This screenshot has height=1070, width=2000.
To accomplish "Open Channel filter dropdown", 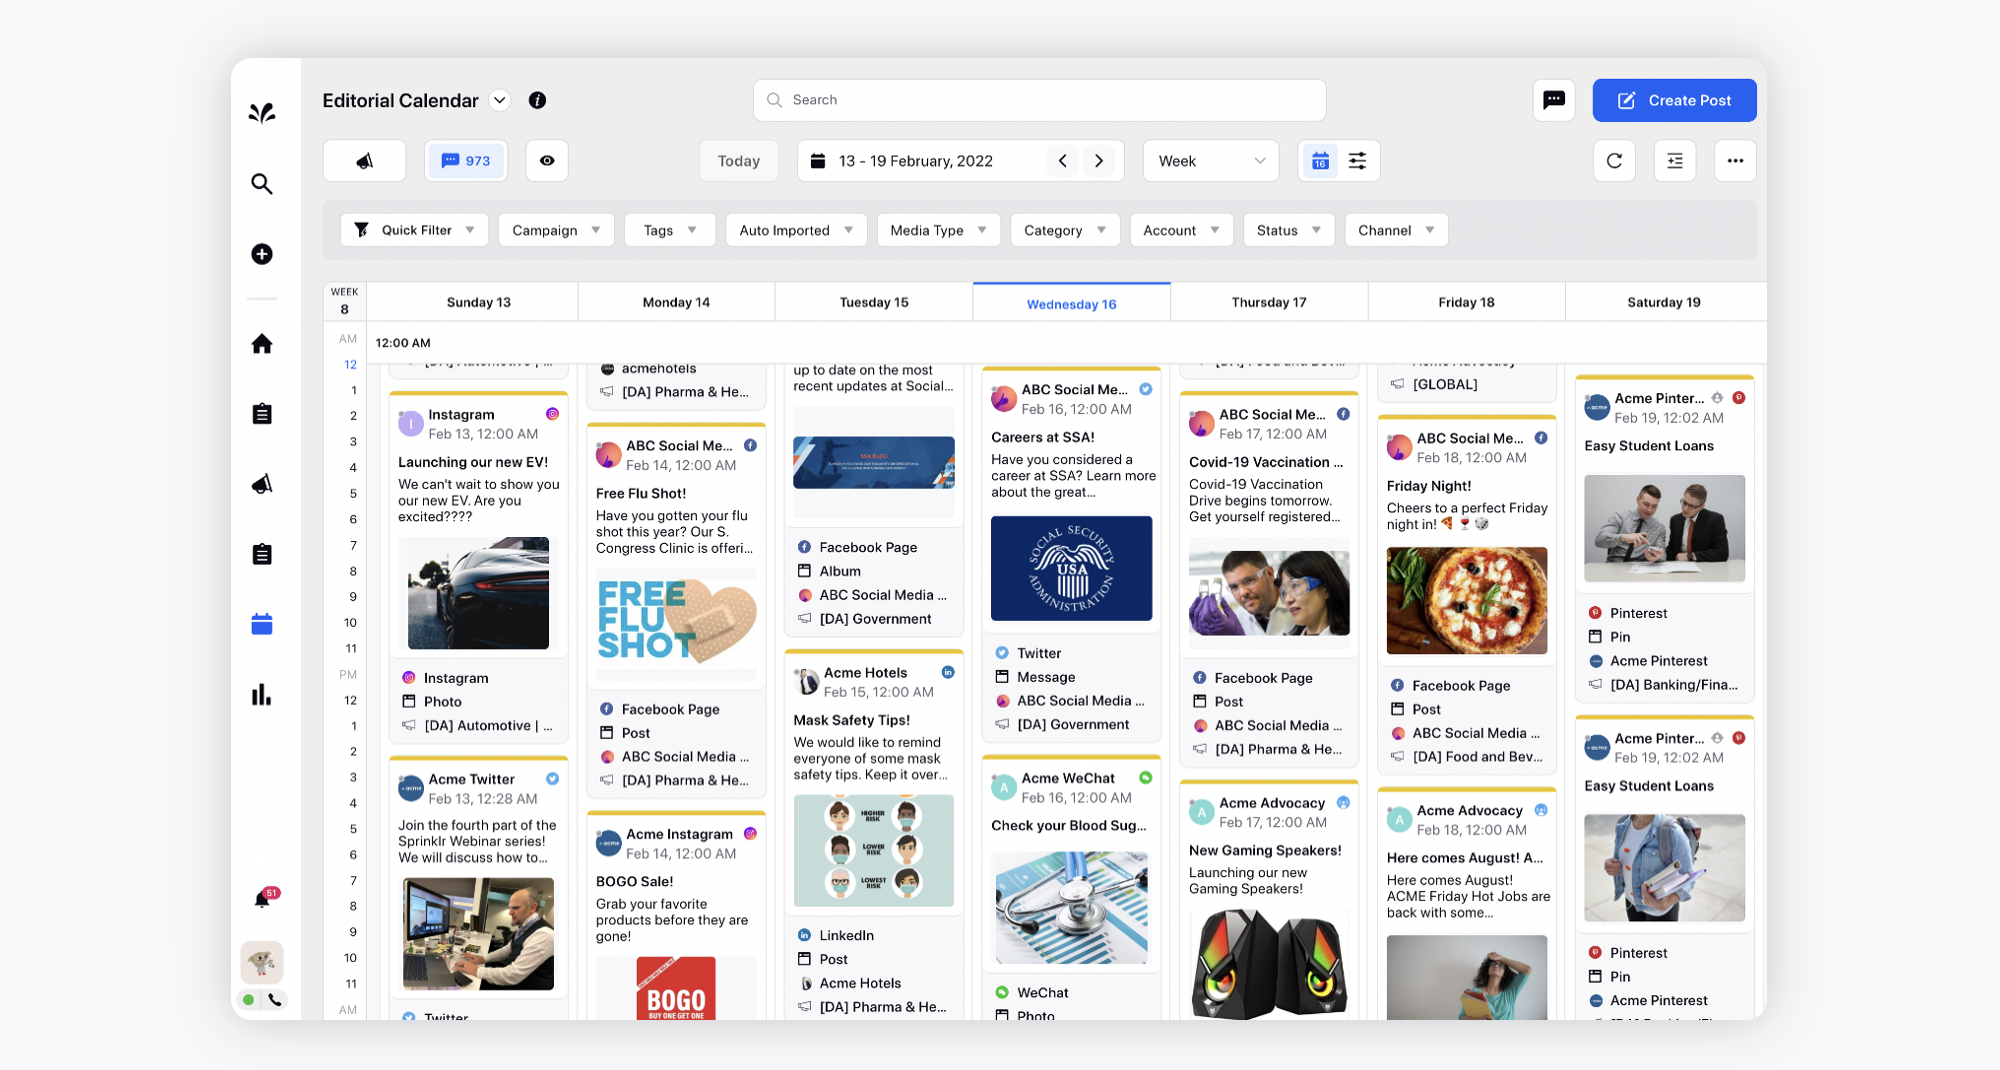I will [x=1396, y=230].
